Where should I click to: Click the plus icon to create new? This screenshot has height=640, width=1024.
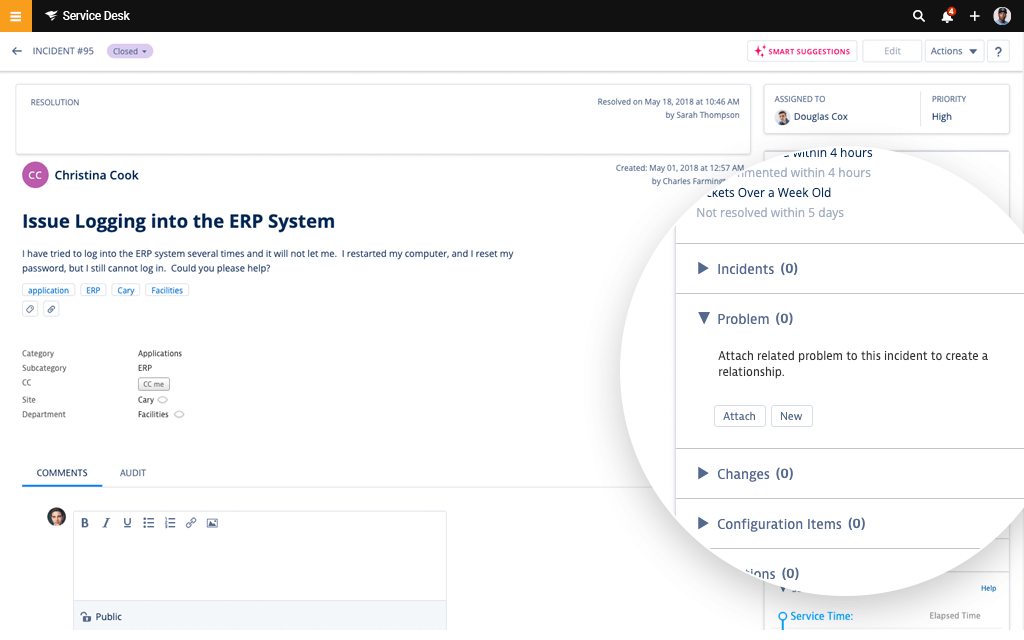pyautogui.click(x=974, y=16)
